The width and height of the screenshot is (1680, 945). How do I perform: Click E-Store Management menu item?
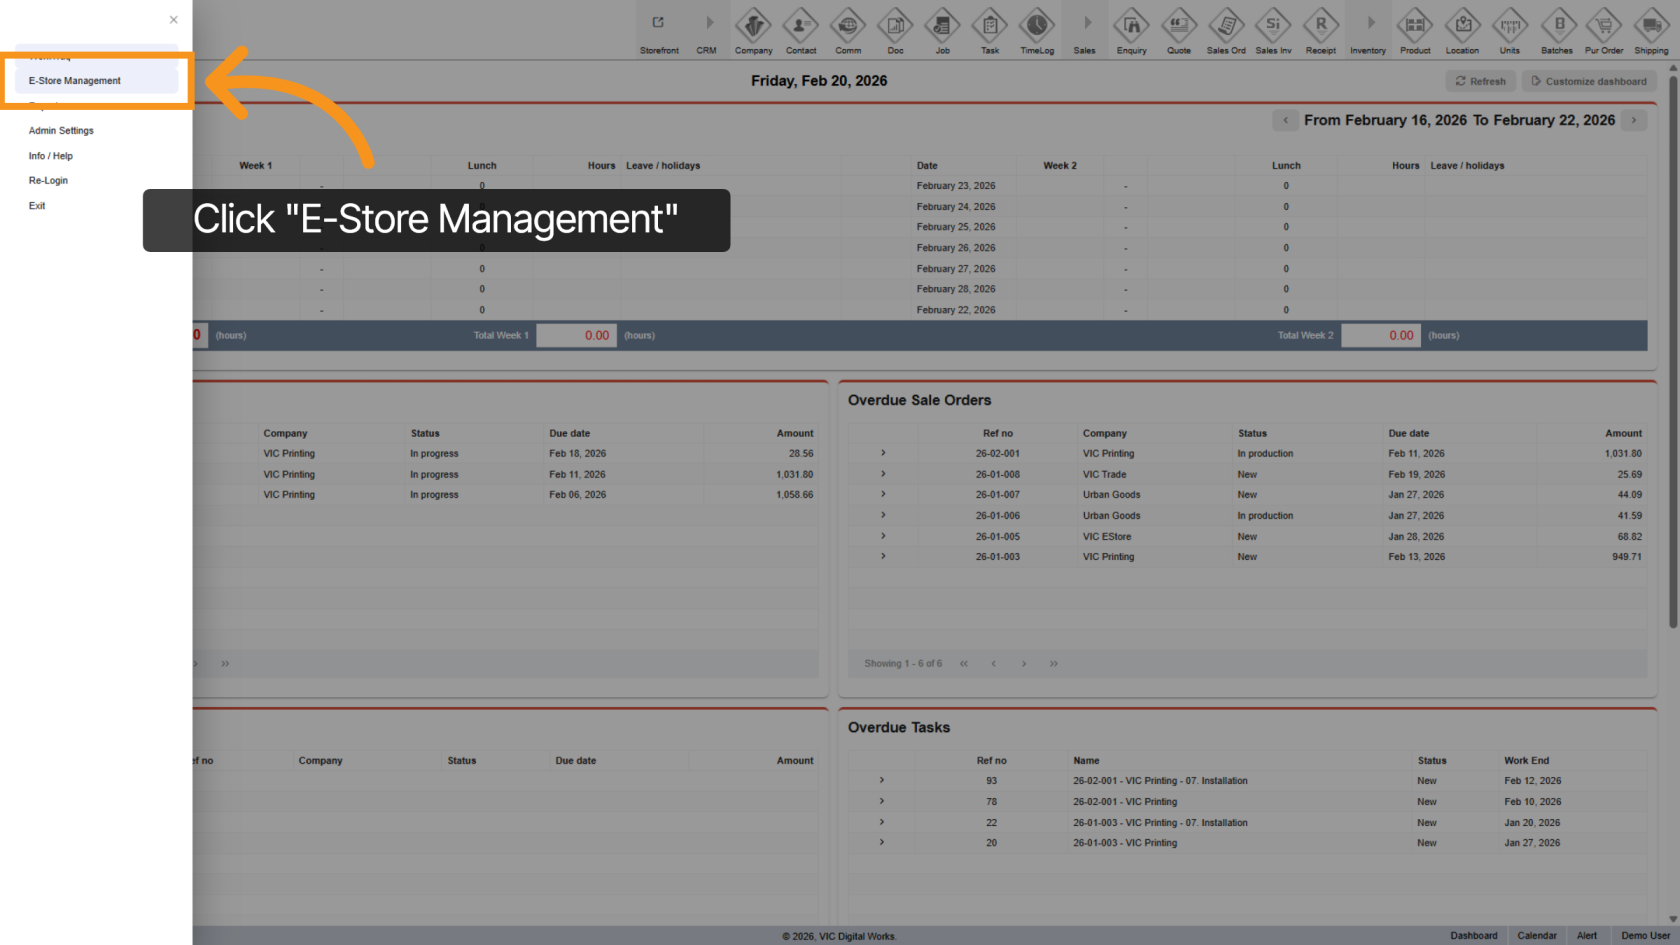(75, 81)
